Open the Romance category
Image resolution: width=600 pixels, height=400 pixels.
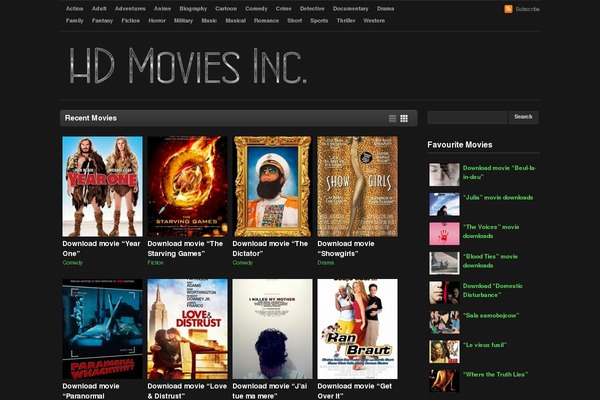pyautogui.click(x=266, y=21)
